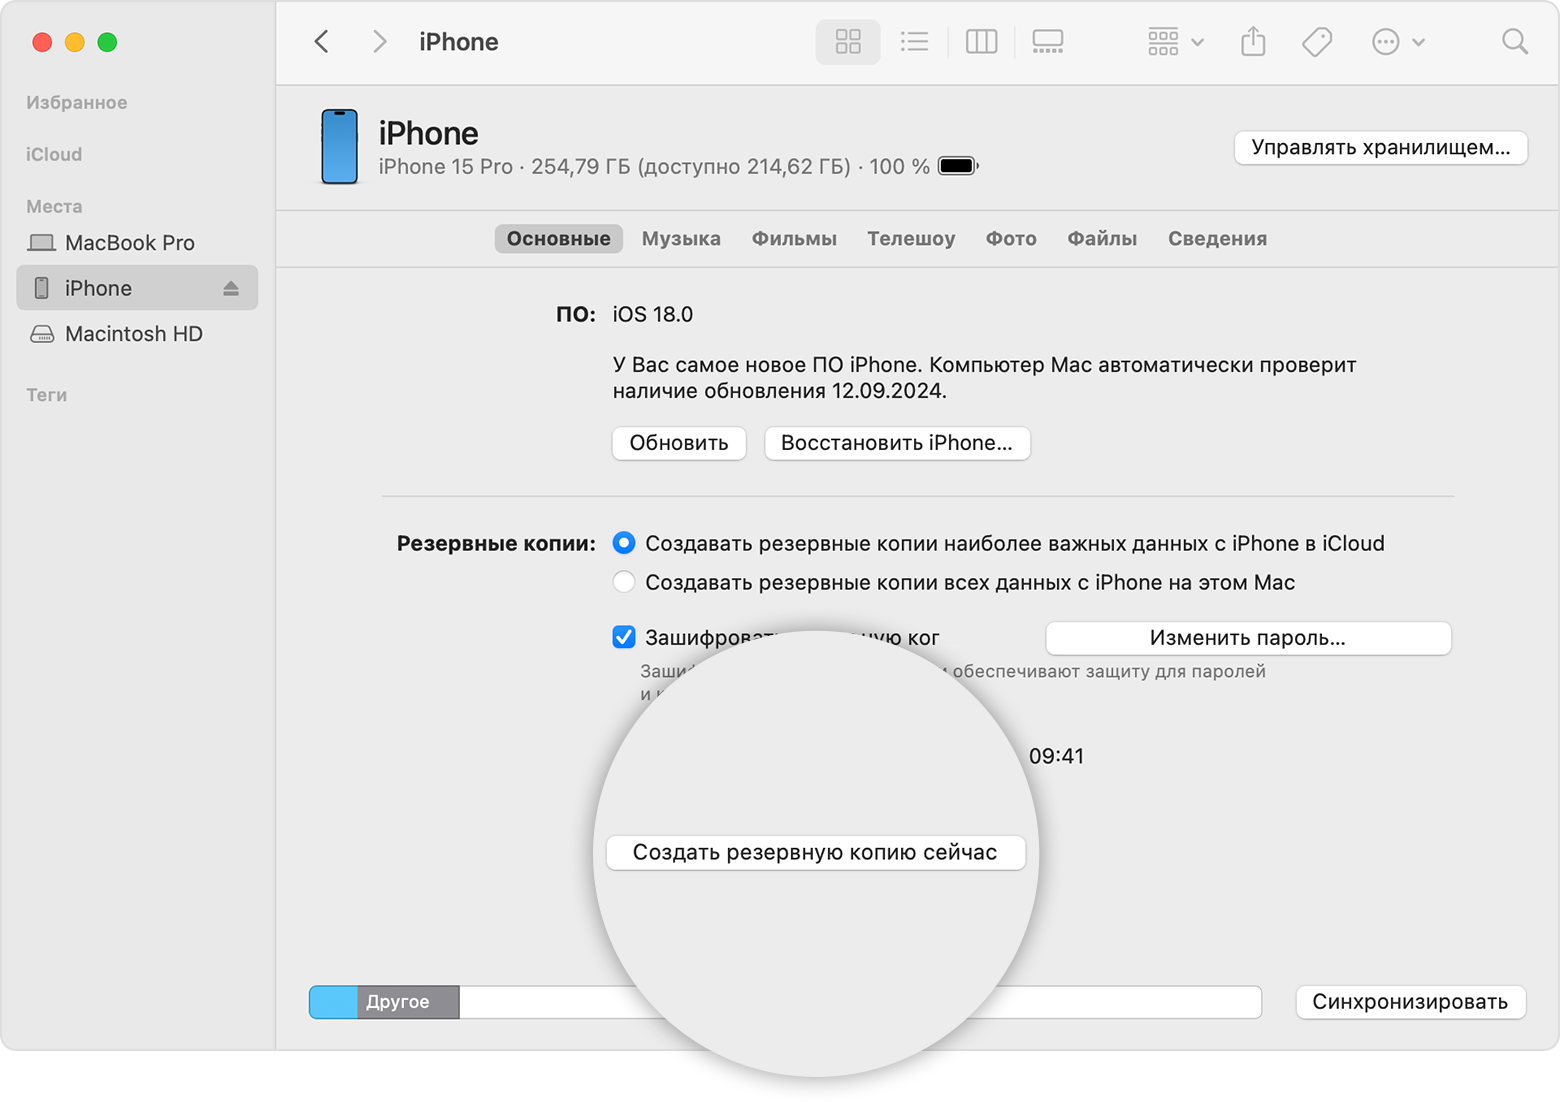The width and height of the screenshot is (1560, 1102).
Task: Open the grouping options dropdown
Action: [1175, 42]
